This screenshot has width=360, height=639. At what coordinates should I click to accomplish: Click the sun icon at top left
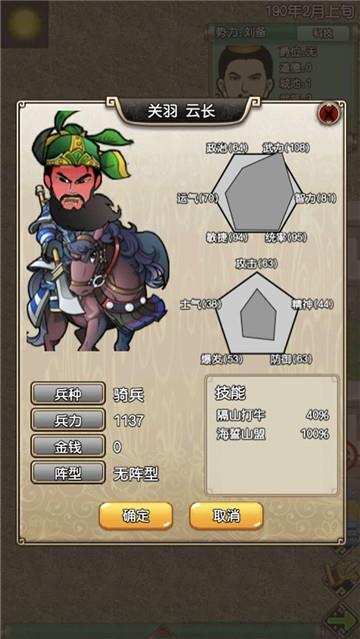(x=24, y=24)
